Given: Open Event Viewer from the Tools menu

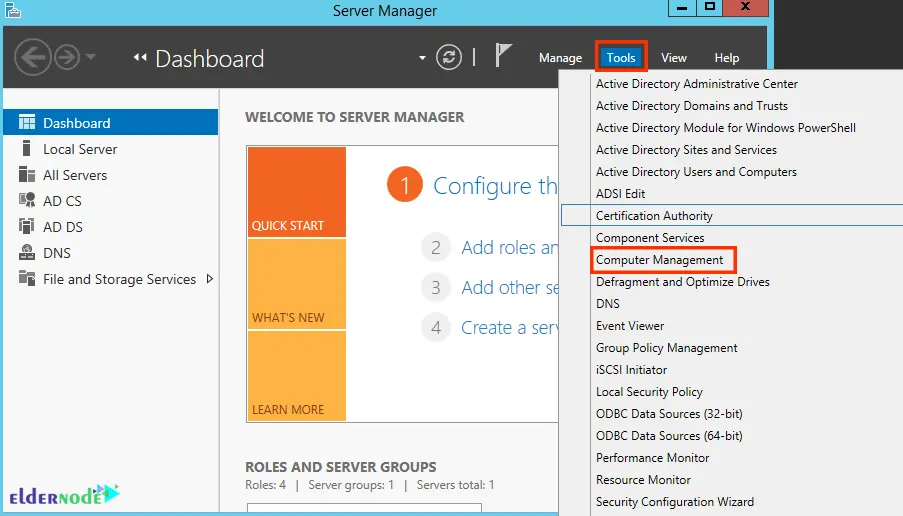Looking at the screenshot, I should click(x=630, y=326).
